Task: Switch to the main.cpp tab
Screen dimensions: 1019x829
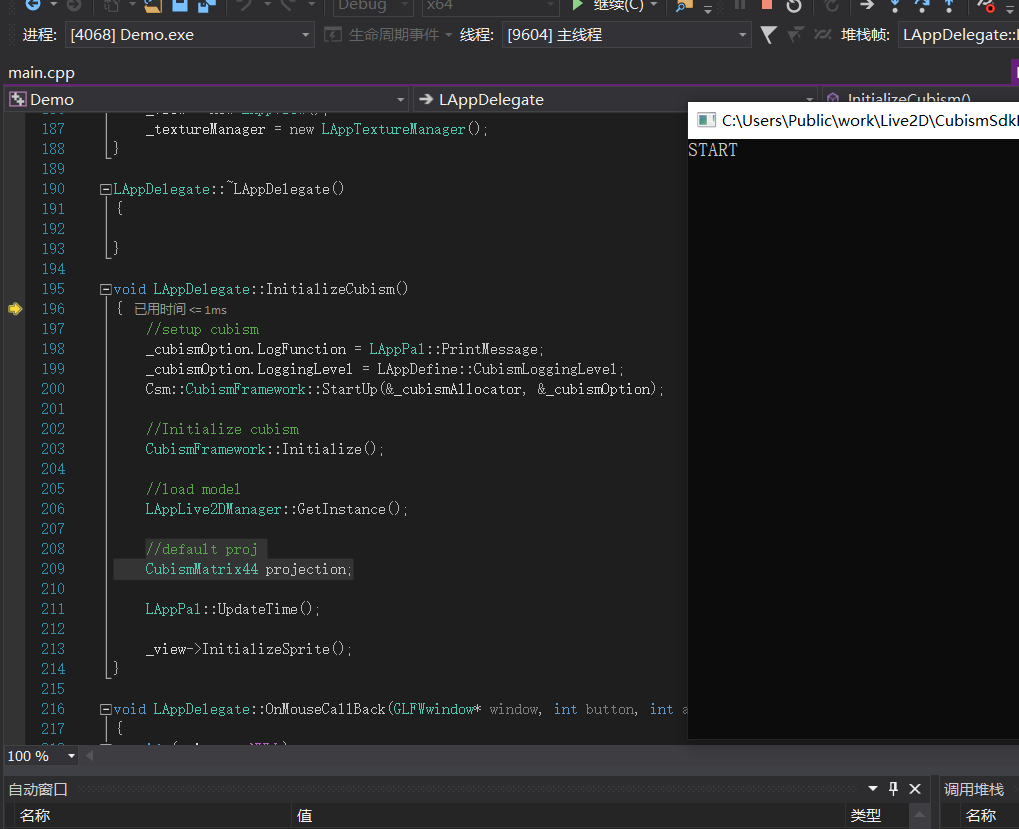Action: 41,72
